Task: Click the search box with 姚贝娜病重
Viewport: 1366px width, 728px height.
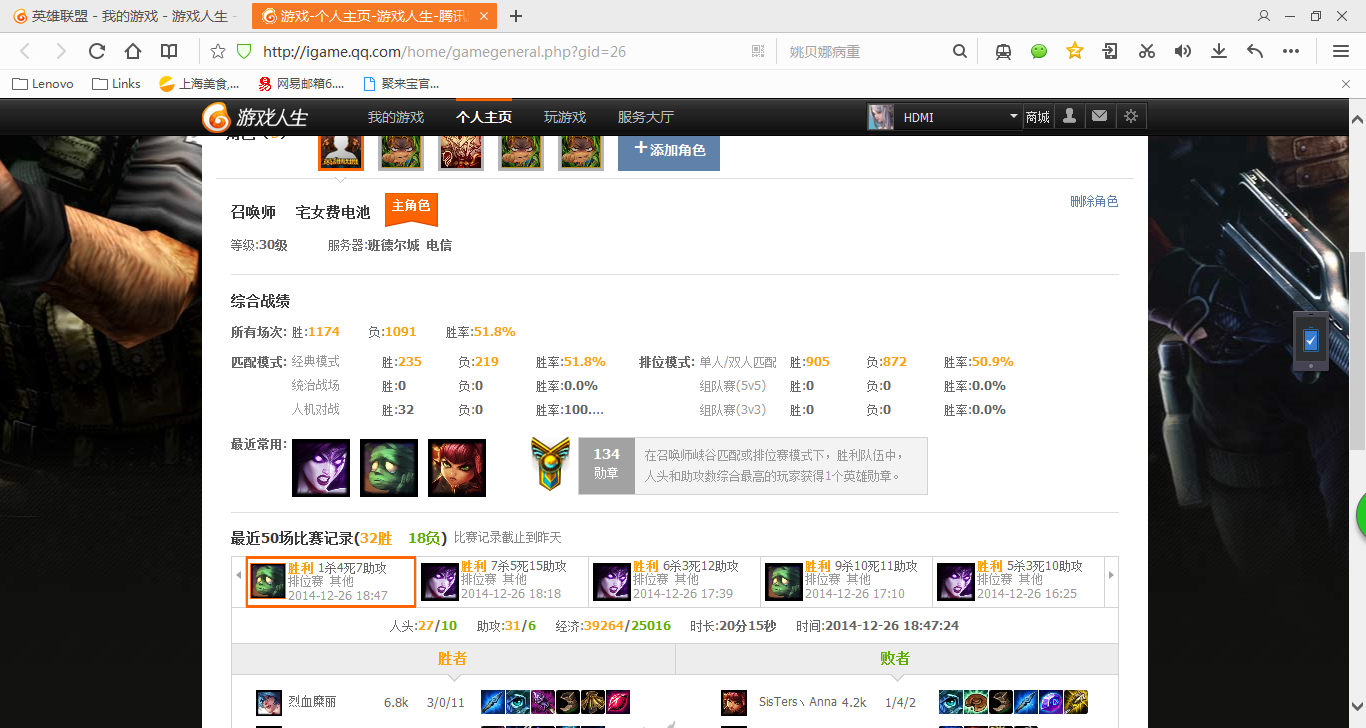Action: 865,51
